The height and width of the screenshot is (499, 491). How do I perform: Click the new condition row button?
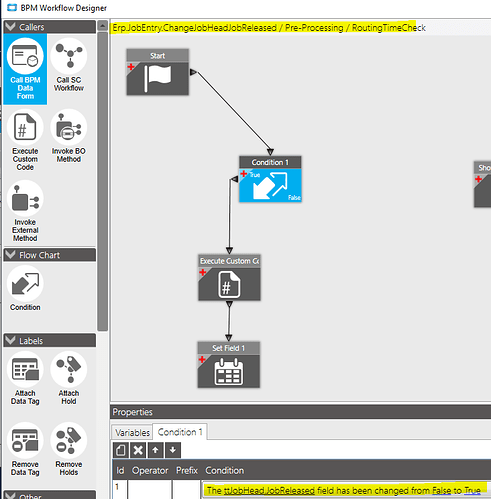(x=121, y=450)
